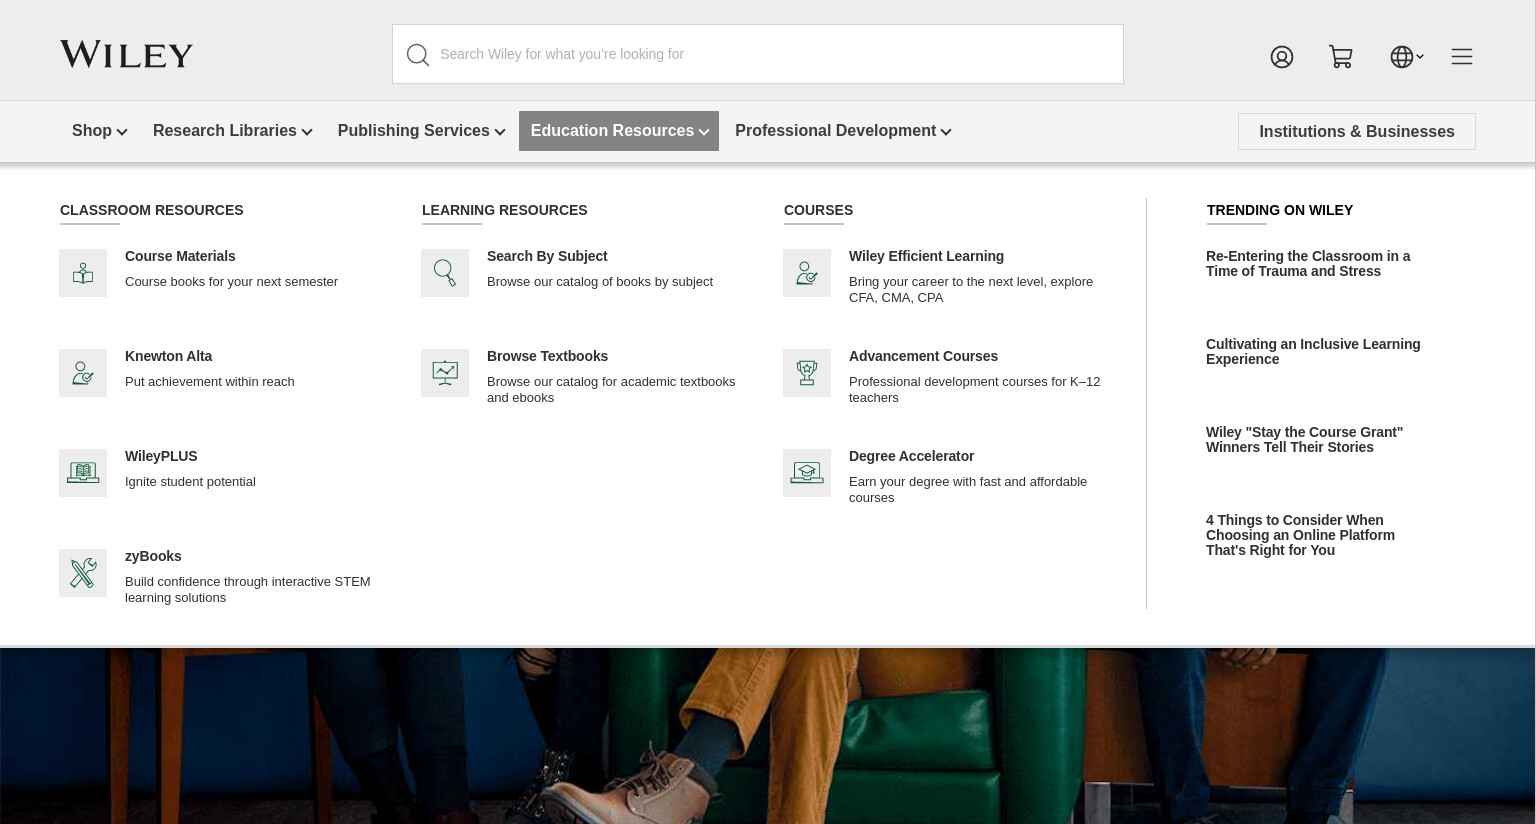Open 'Stay the Course Grant' winners article
Viewport: 1536px width, 824px height.
point(1304,440)
